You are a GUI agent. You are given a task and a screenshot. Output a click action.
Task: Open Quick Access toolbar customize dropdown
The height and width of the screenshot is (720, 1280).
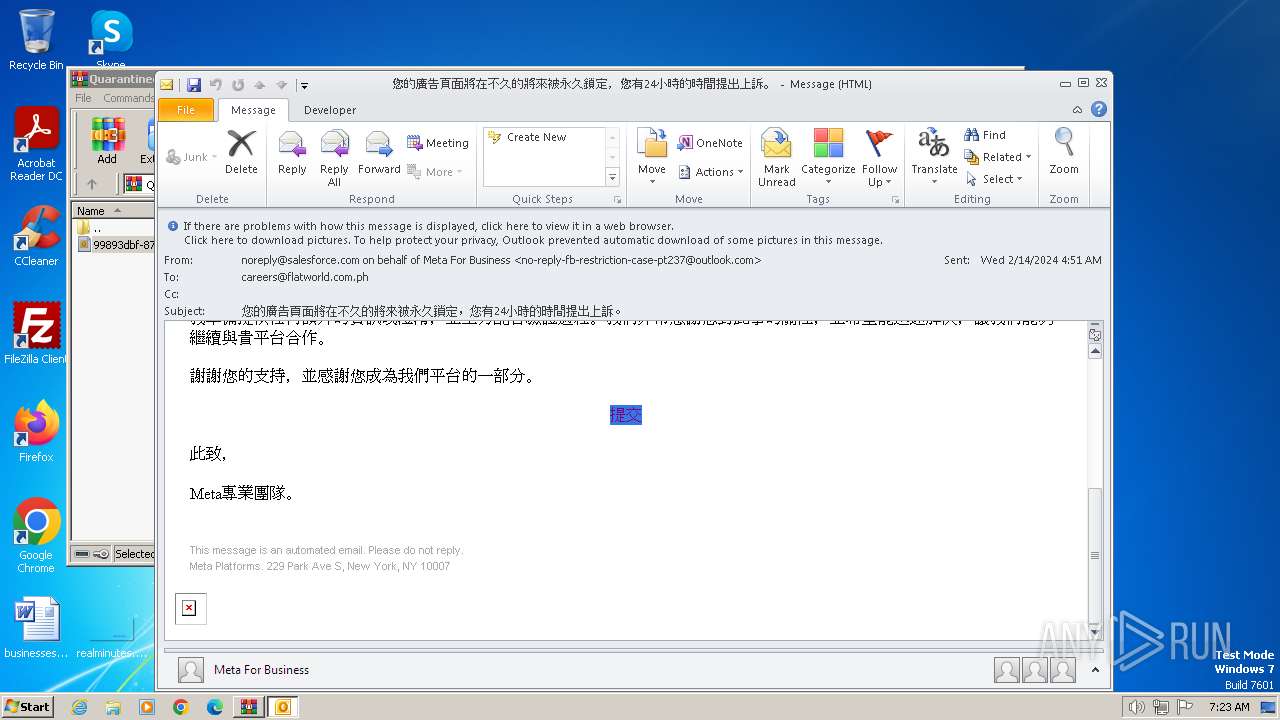[x=304, y=85]
